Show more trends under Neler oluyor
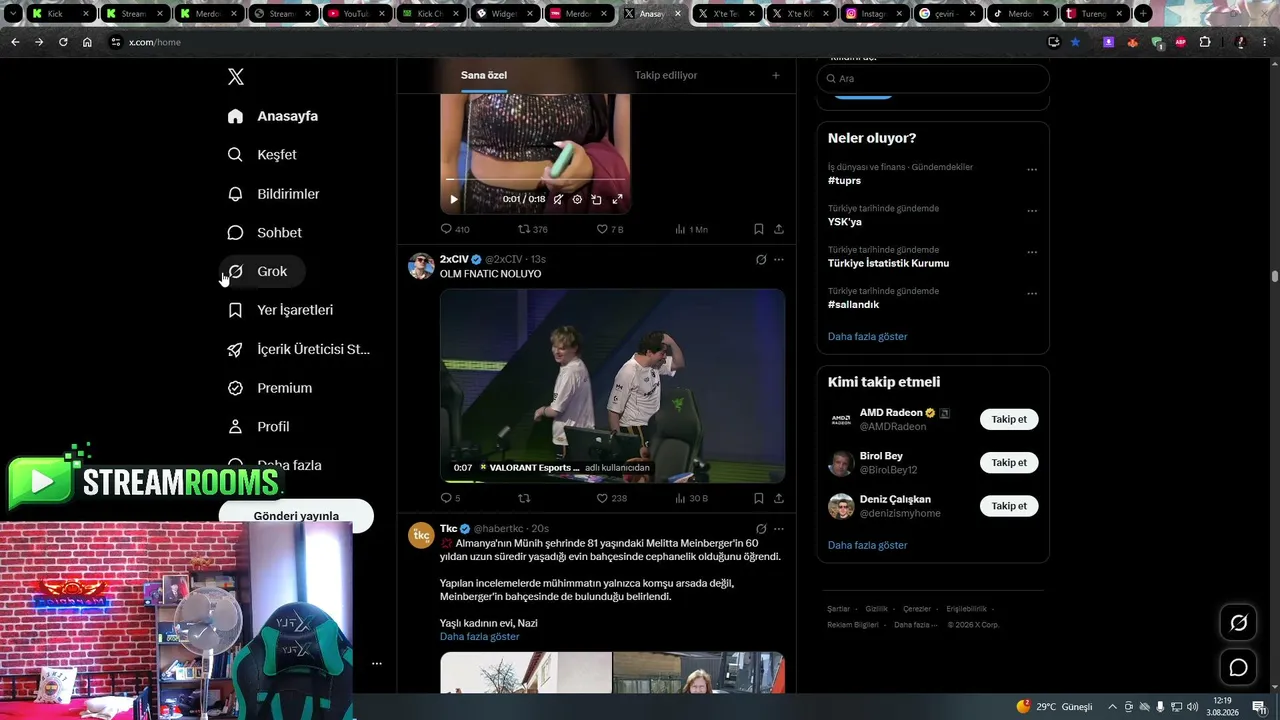Viewport: 1280px width, 720px height. tap(868, 337)
